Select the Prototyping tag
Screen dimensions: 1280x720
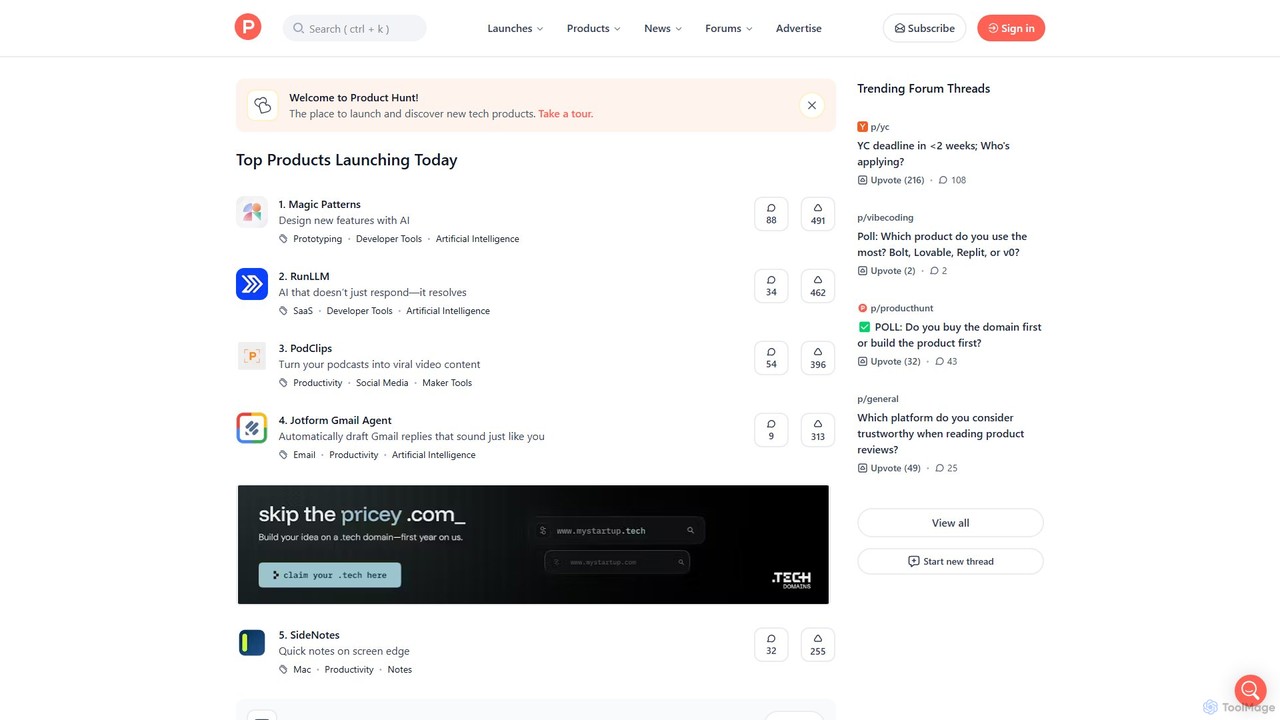317,239
